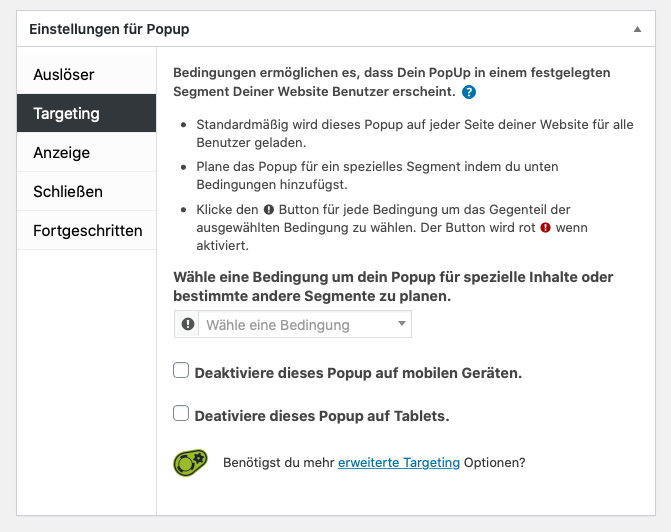Enable 'Deaktiviere dieses Popup auf mobilen Geräten' checkbox

click(181, 370)
